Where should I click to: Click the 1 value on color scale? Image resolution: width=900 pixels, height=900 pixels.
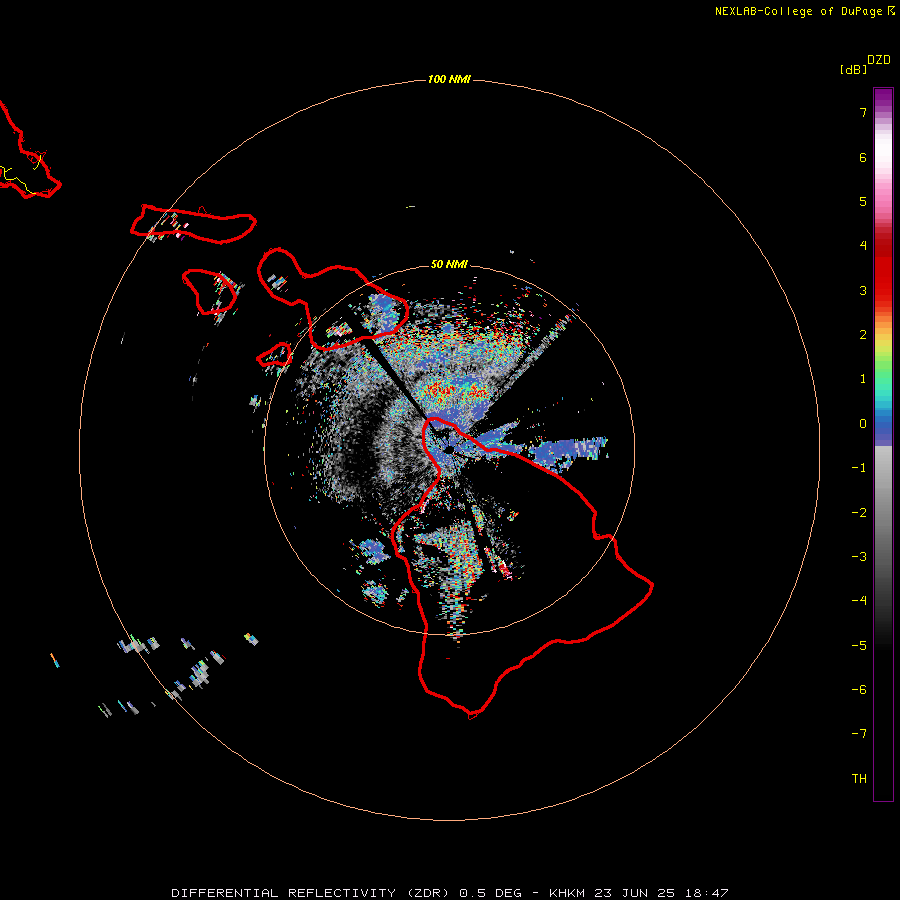[x=863, y=379]
